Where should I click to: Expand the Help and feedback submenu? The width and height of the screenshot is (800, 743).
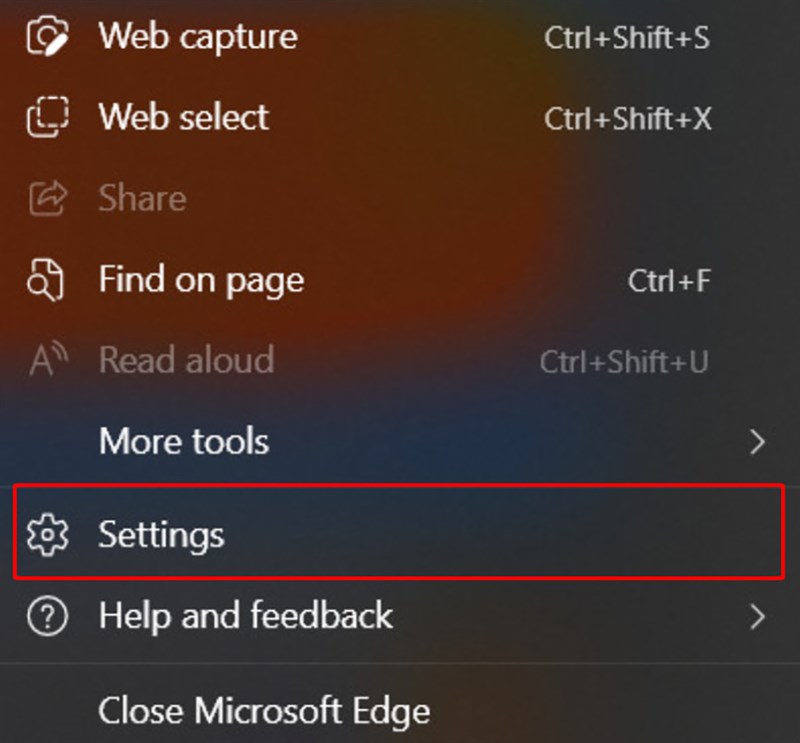(245, 617)
